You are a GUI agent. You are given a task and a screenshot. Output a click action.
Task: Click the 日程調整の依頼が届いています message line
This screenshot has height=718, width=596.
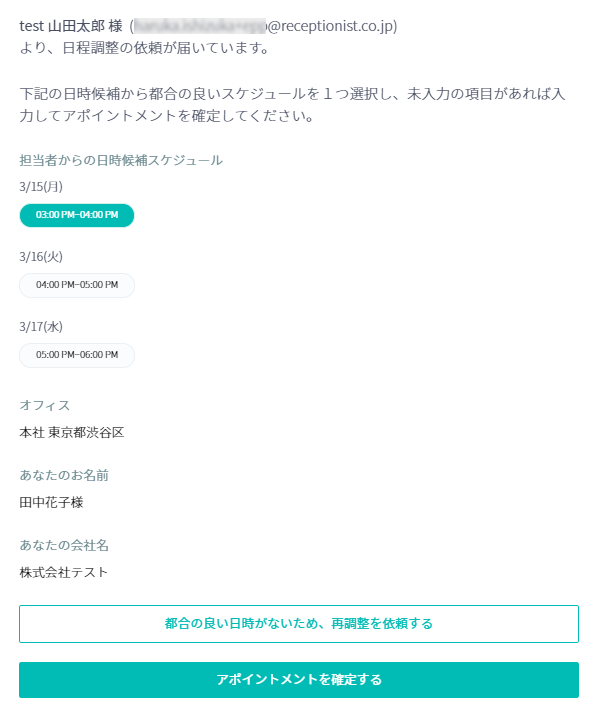[x=145, y=48]
